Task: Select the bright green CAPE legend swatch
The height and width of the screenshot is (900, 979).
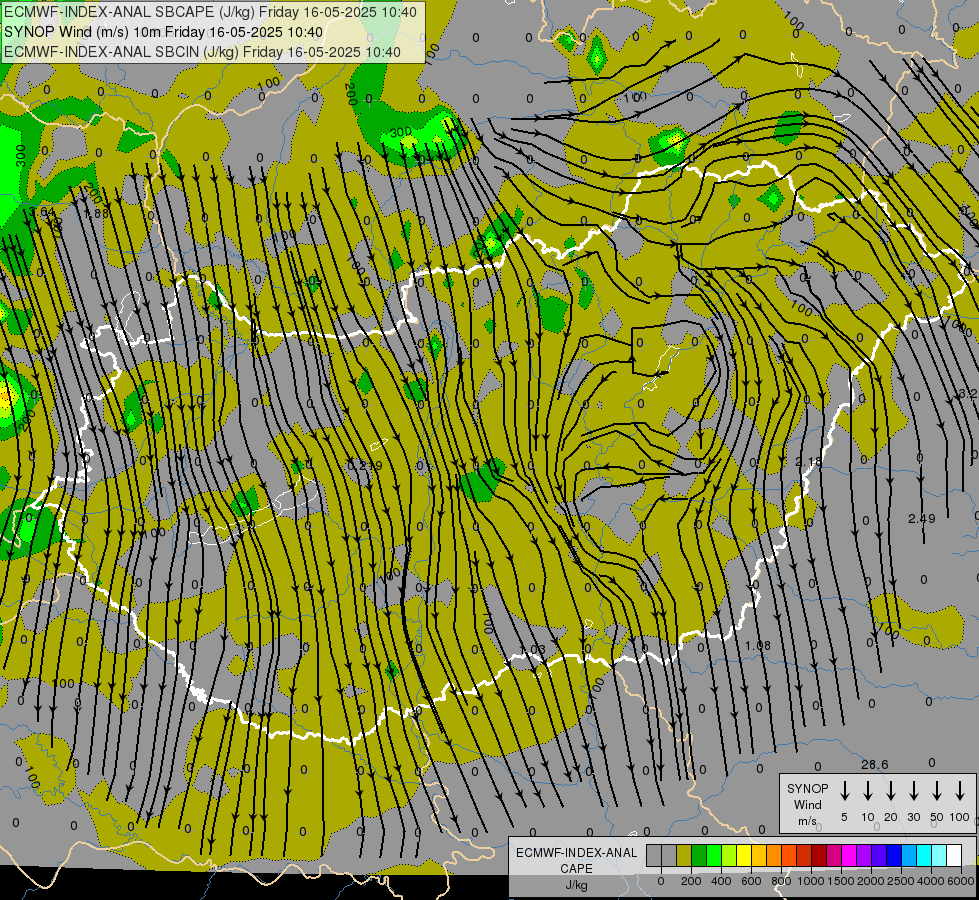Action: pos(714,855)
